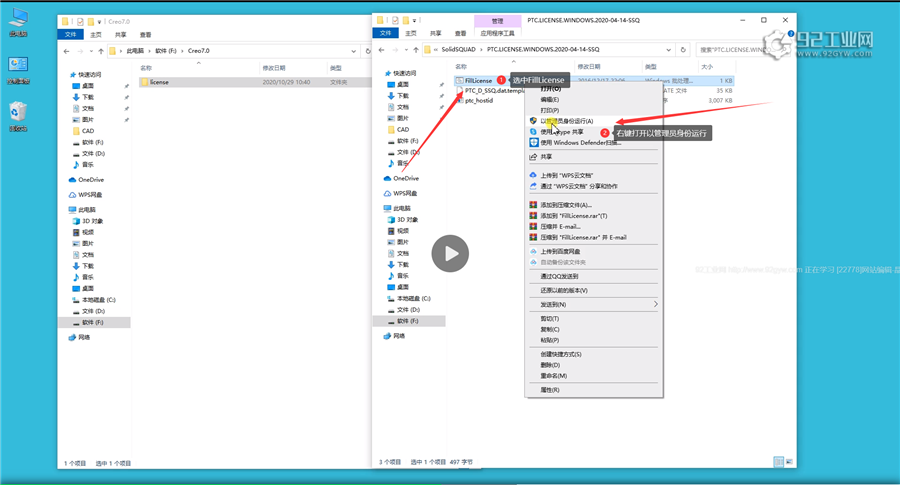Viewport: 900px width, 485px height.
Task: Open the 主页 tab in Creo7.0 window
Action: pyautogui.click(x=96, y=35)
